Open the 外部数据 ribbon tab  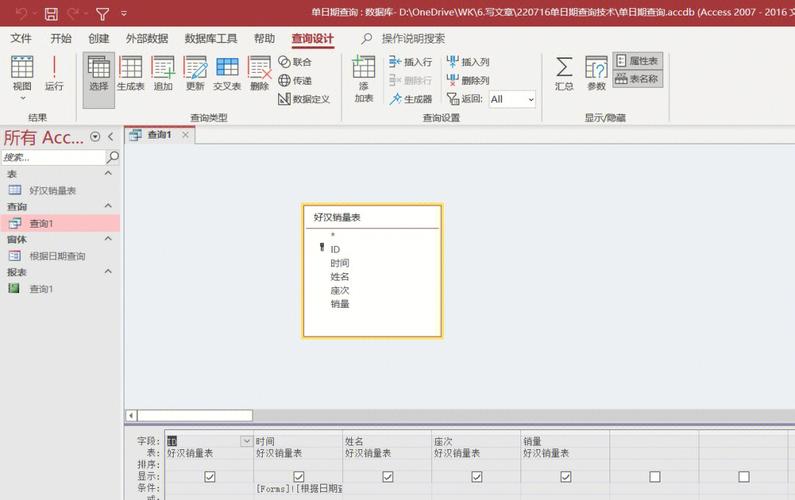(x=147, y=39)
